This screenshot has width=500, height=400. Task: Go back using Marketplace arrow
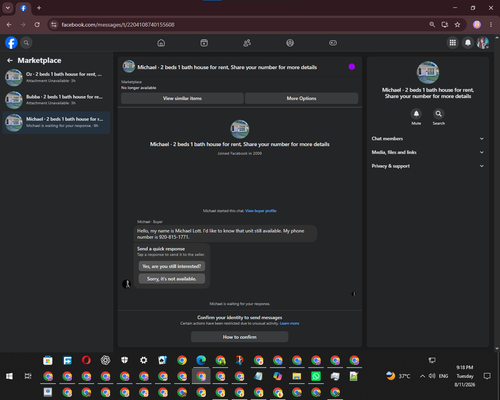tap(10, 60)
